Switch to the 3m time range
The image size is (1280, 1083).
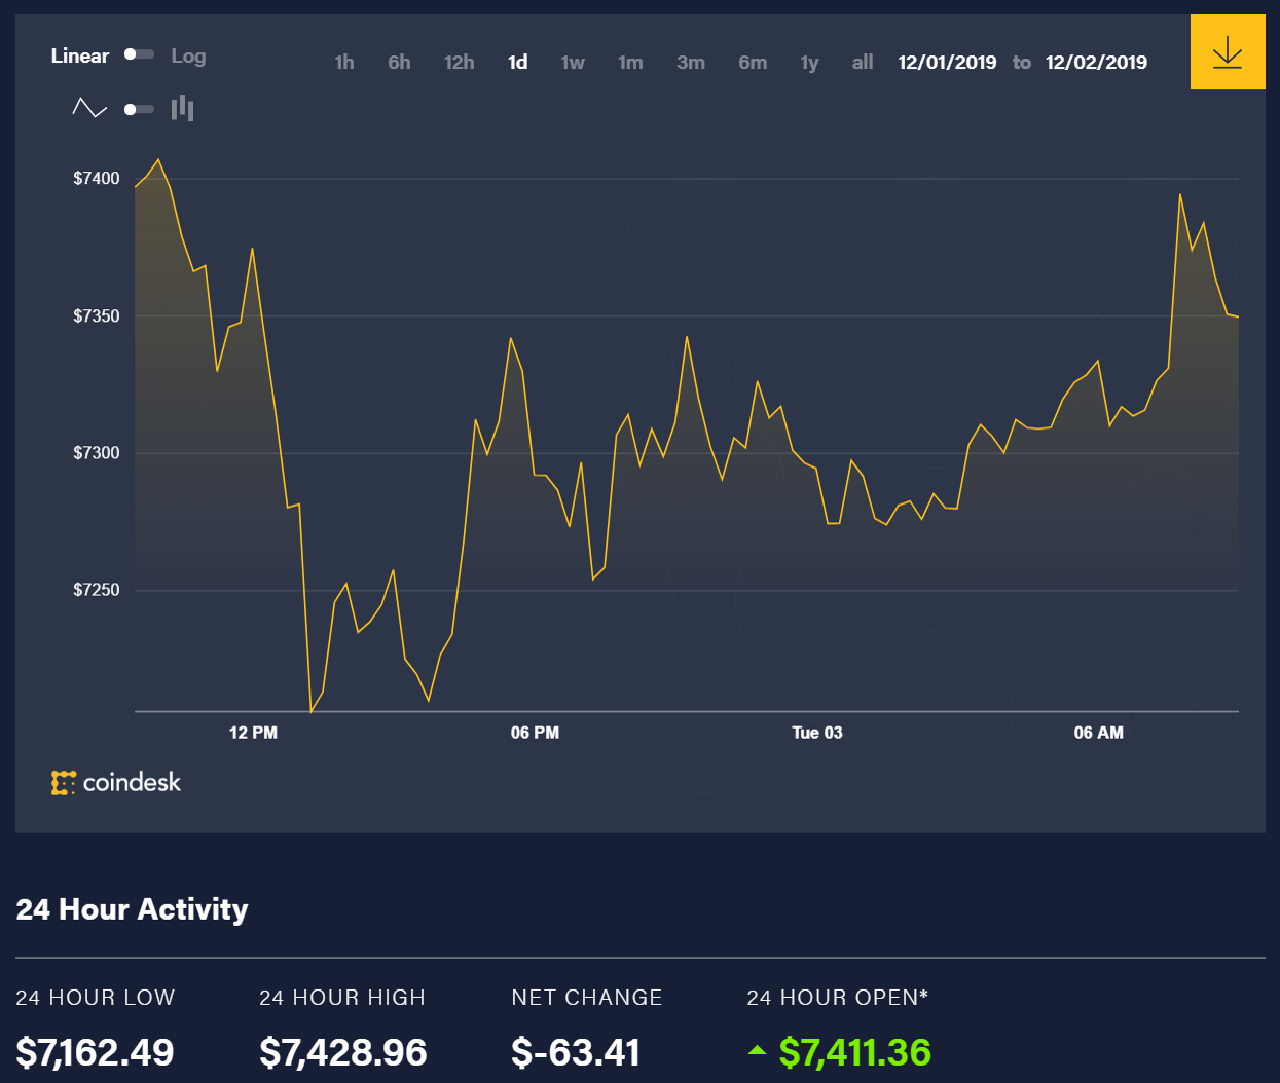[x=690, y=62]
